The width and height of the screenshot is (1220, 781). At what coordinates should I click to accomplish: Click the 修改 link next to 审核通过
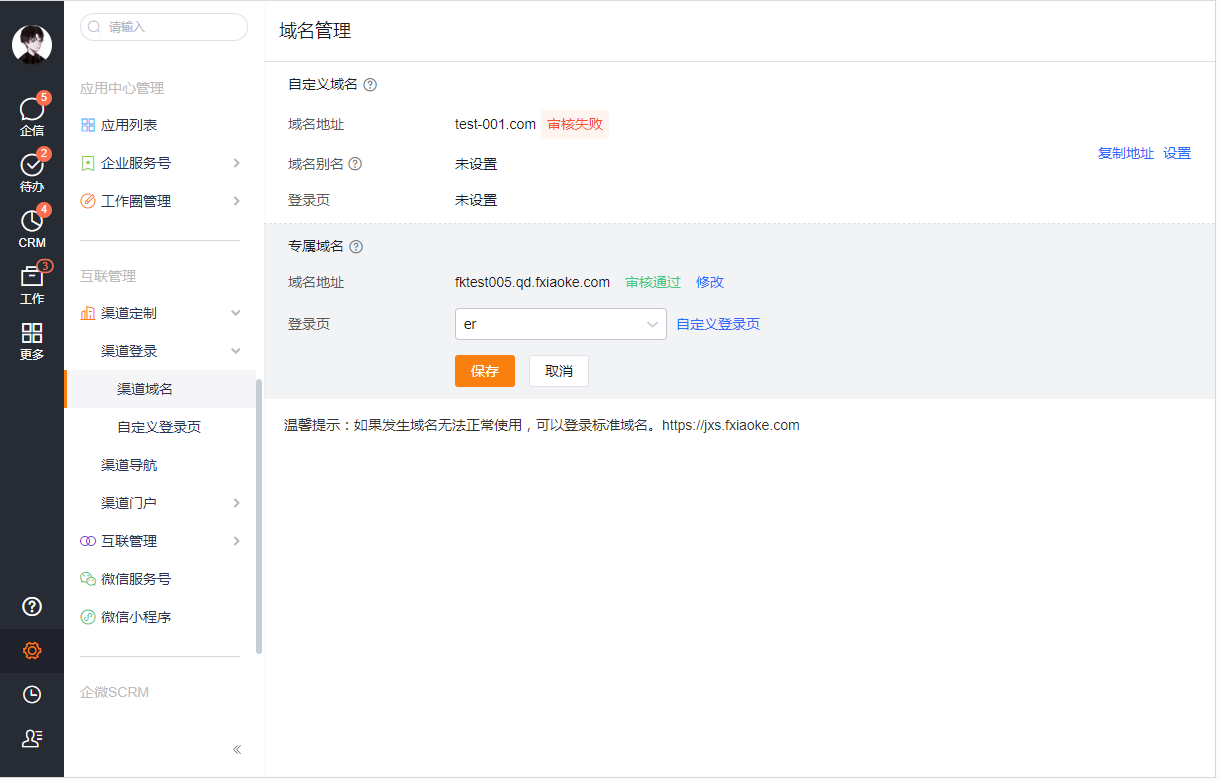coord(710,282)
